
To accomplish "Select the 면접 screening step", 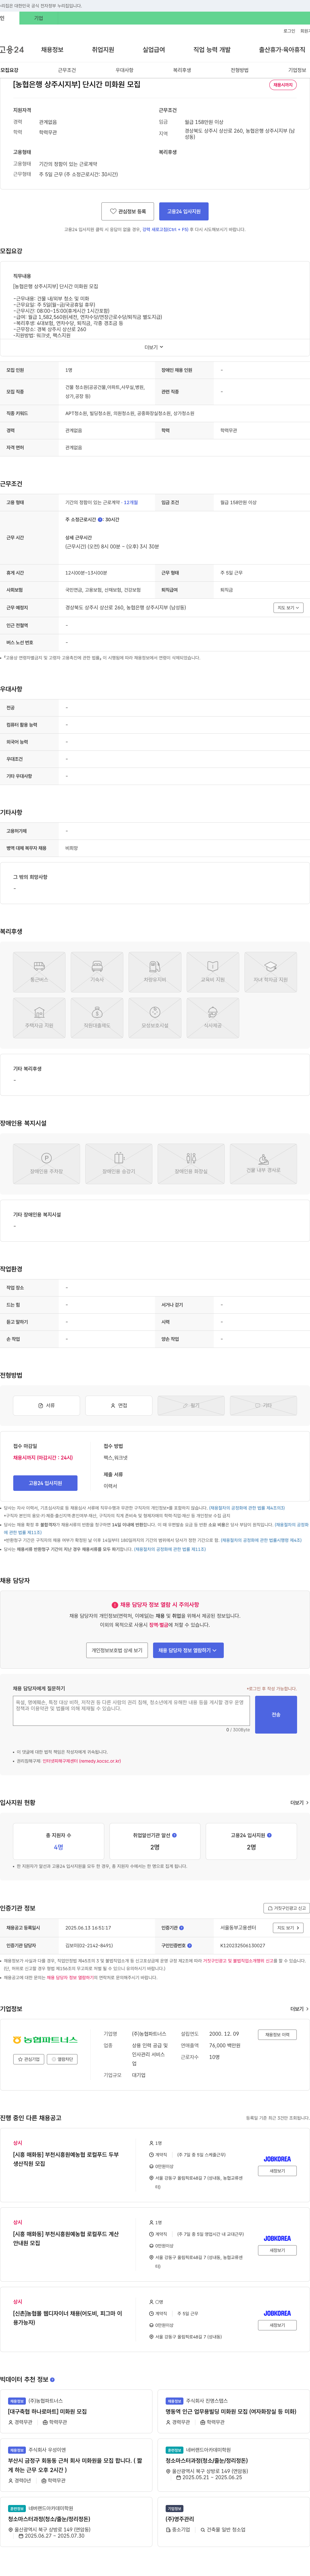I will point(119,1405).
